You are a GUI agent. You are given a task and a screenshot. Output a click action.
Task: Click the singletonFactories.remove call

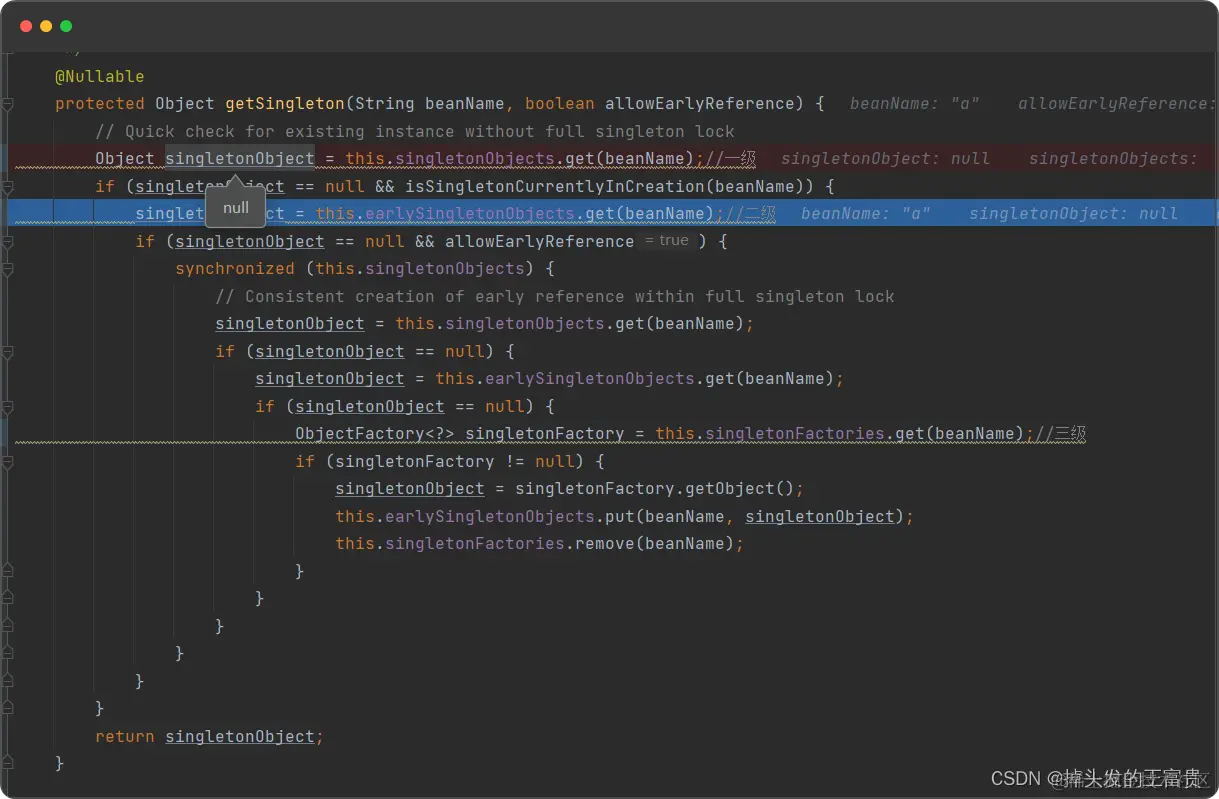click(510, 544)
